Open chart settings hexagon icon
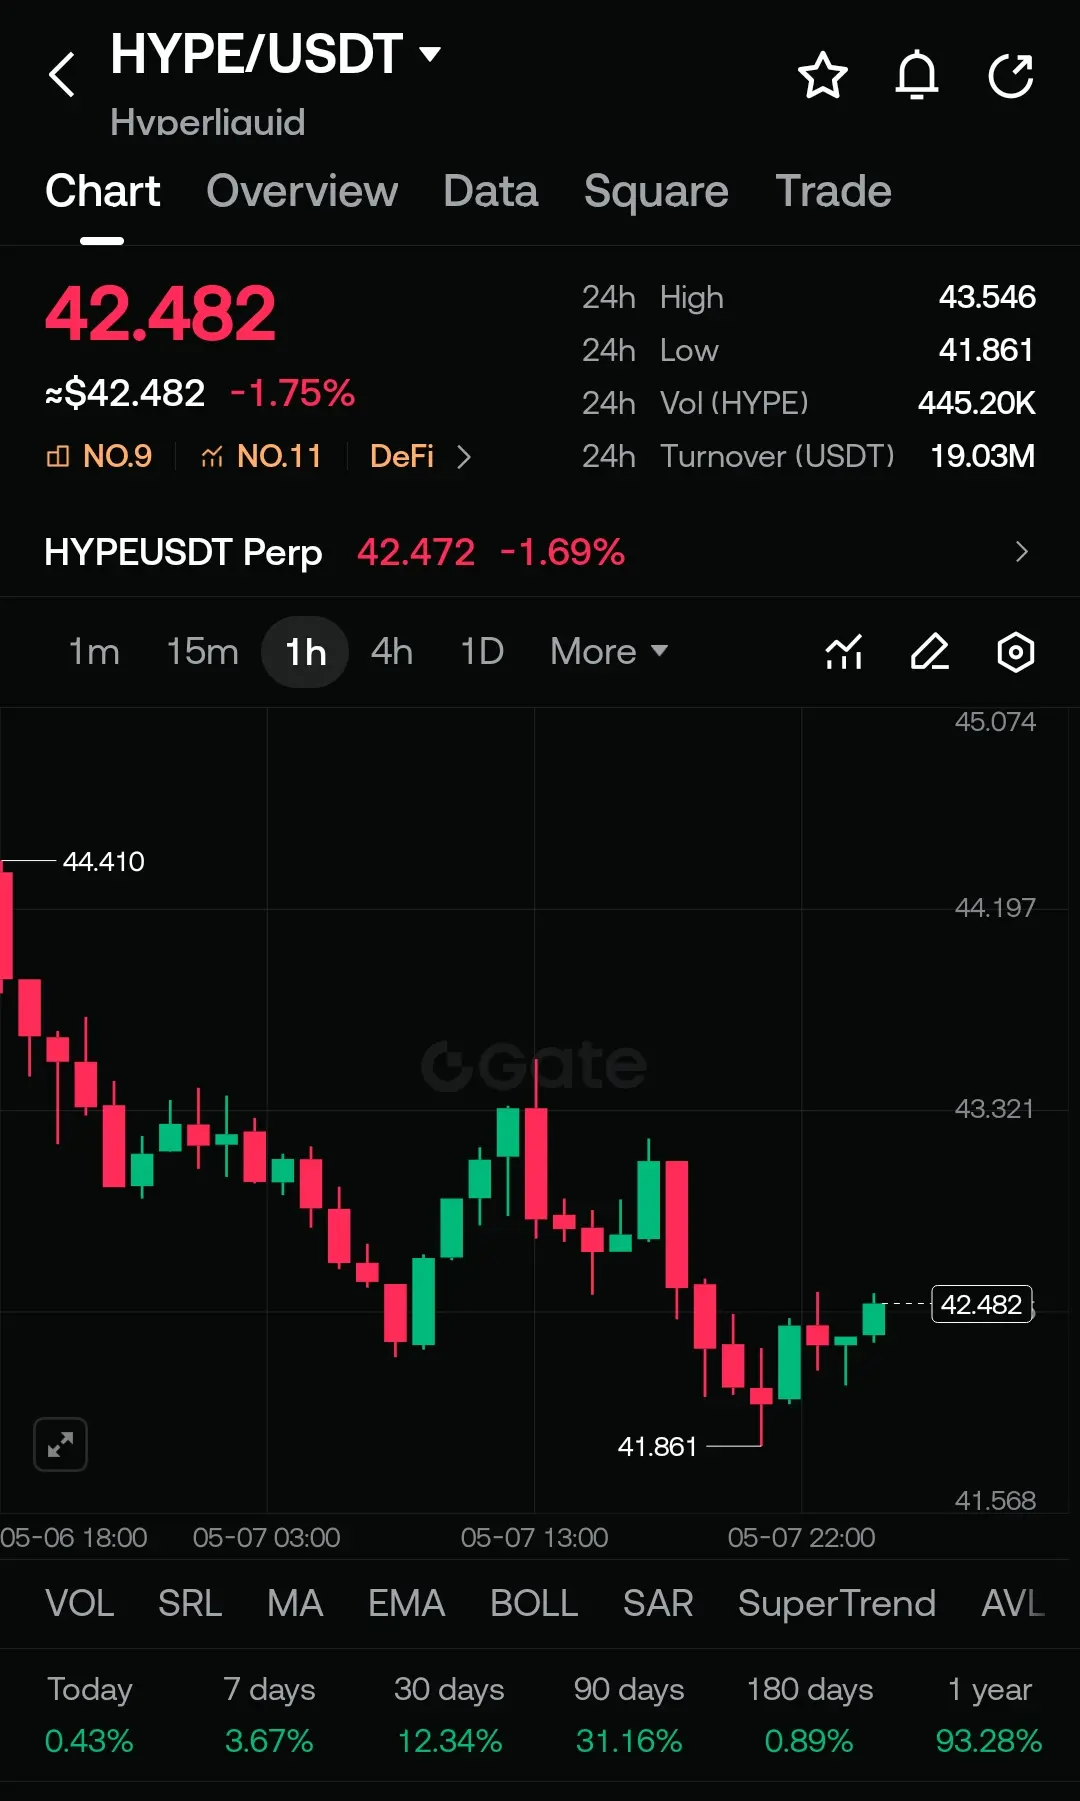The image size is (1080, 1801). [1015, 652]
